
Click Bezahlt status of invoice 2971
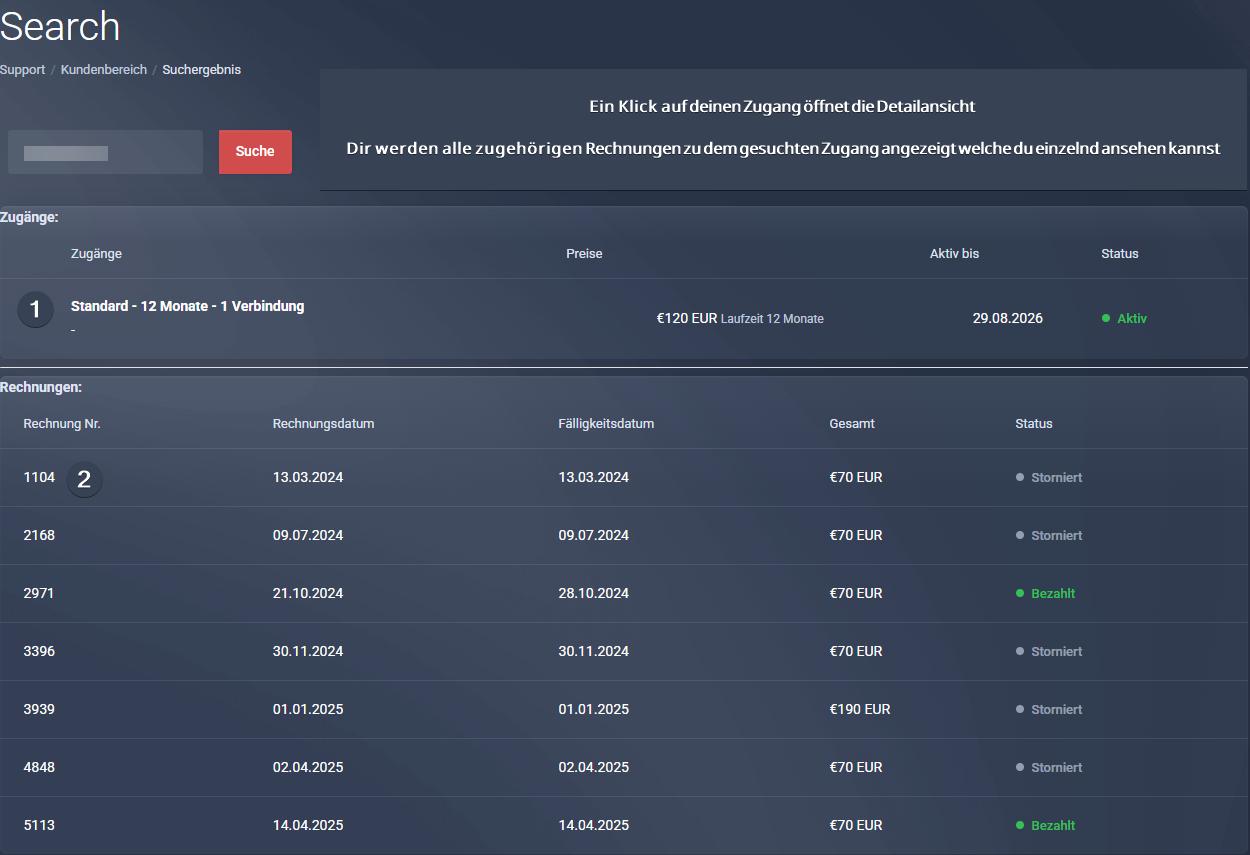pyautogui.click(x=1052, y=594)
